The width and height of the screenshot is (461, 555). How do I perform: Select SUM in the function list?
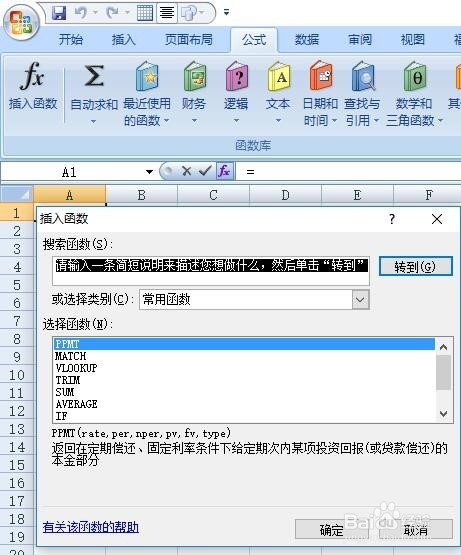point(244,392)
